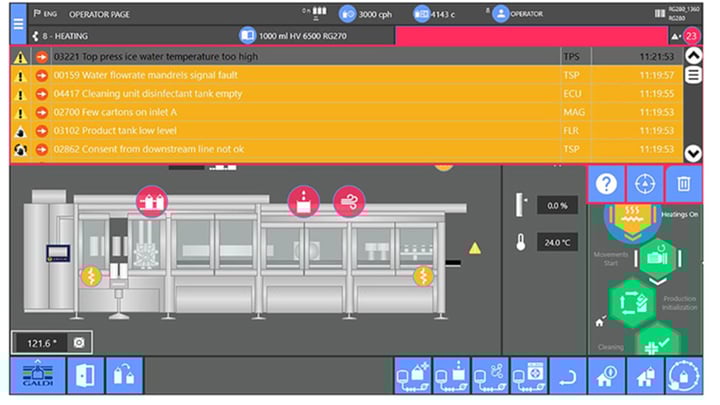Click the trash delete alarms icon
Viewport: 720px width, 405px height.
coord(684,184)
